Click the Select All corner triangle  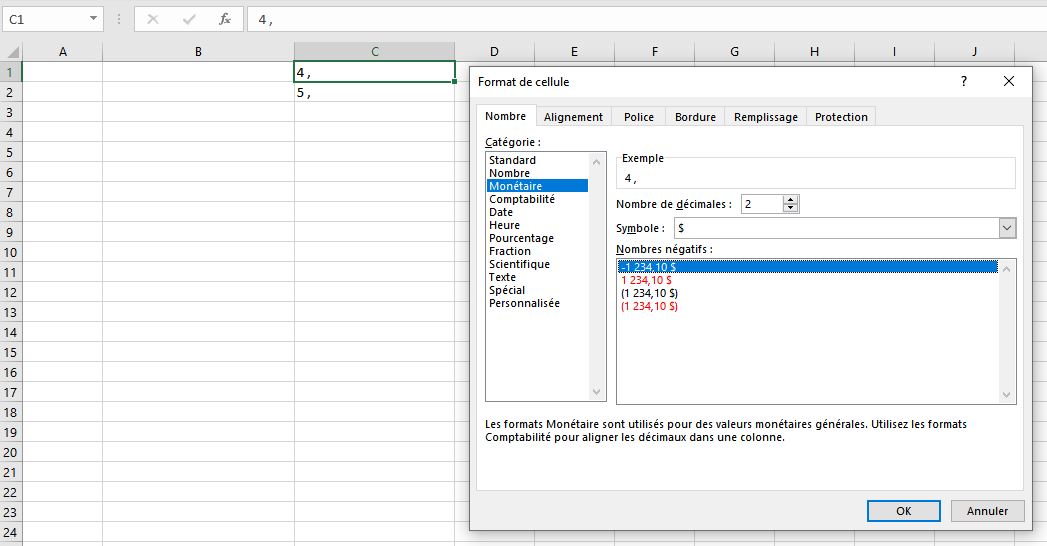(x=12, y=52)
